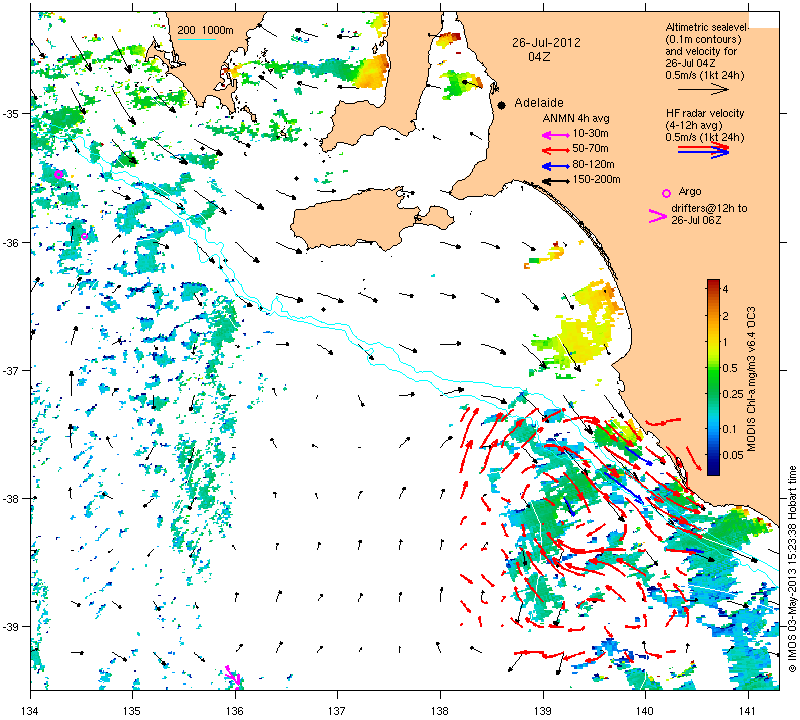Click the 'MODIS Chl-a mg/m3' colorbar title
Viewport: 800px width, 720px height.
click(x=751, y=378)
